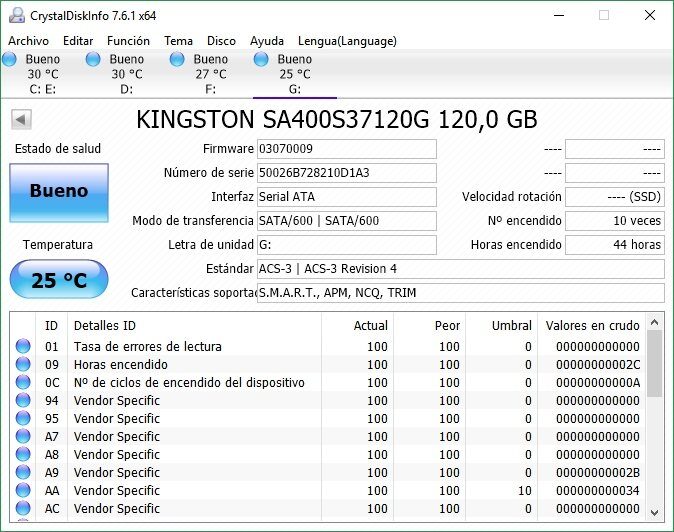Click status orb for attribute A7
The width and height of the screenshot is (674, 532).
(x=23, y=436)
